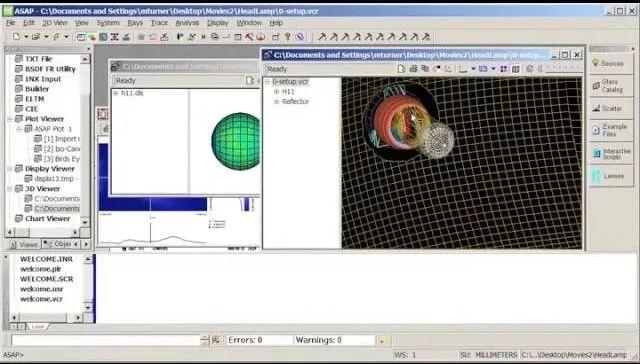640x364 pixels.
Task: Collapse the 0-setup.vcr root node
Action: tap(267, 82)
